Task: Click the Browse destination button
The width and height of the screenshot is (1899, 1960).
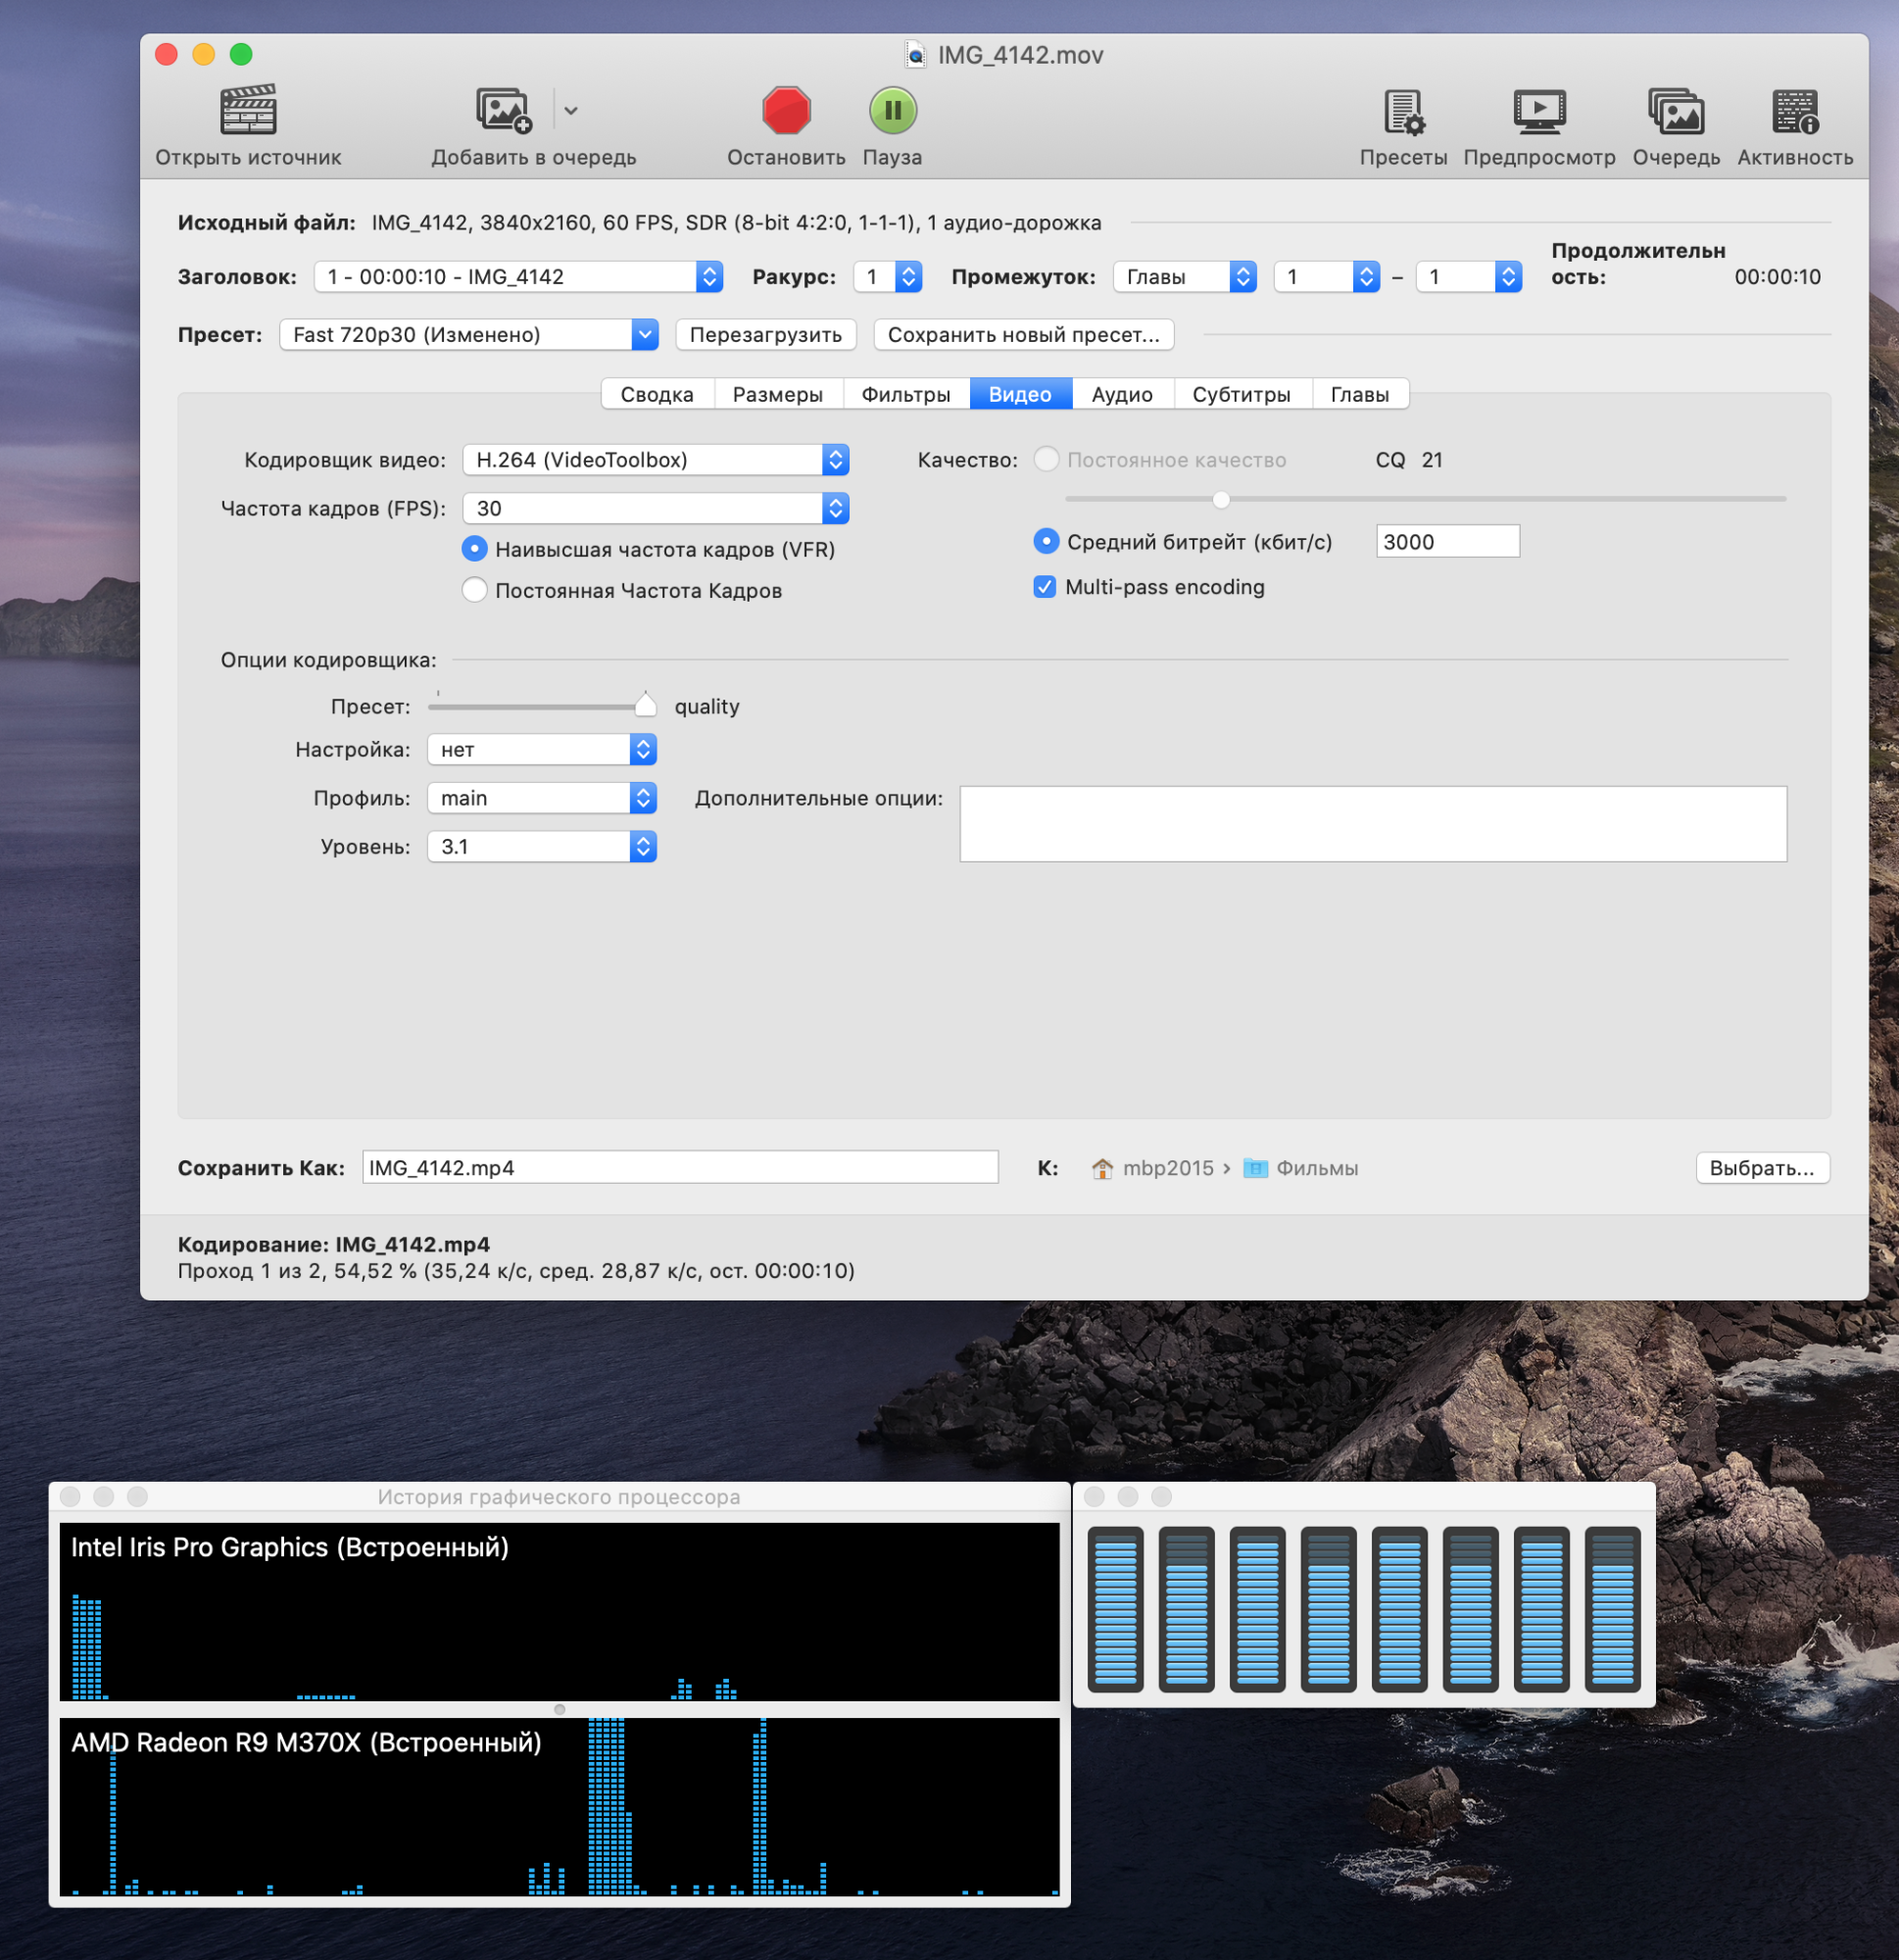Action: [1761, 1168]
